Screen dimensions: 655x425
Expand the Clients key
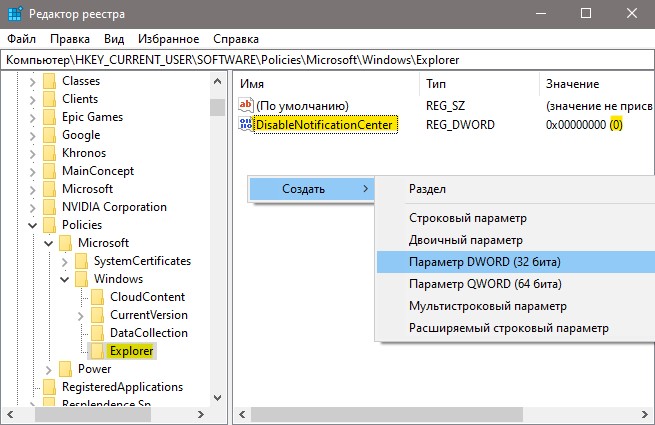coord(33,100)
